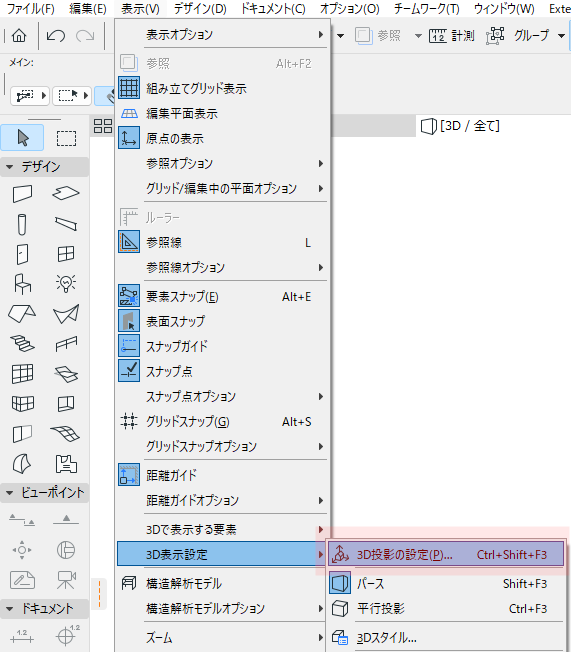Select the Lamp tool
The image size is (571, 652).
pyautogui.click(x=66, y=284)
